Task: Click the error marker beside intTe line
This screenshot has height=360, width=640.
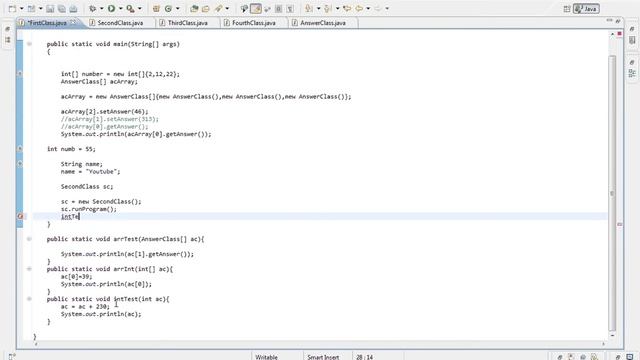Action: 20,216
